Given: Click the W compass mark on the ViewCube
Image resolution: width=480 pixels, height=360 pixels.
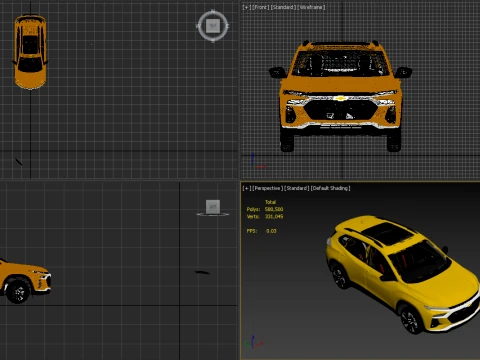Looking at the screenshot, I should 198,26.
